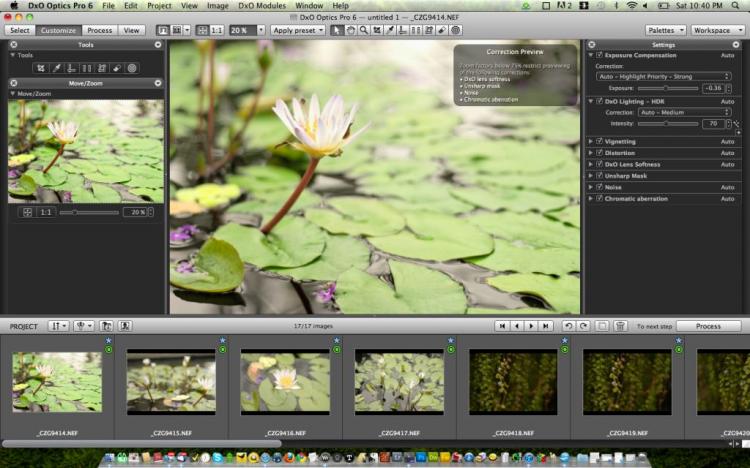
Task: Click the rotate left icon in Project bar
Action: point(568,326)
